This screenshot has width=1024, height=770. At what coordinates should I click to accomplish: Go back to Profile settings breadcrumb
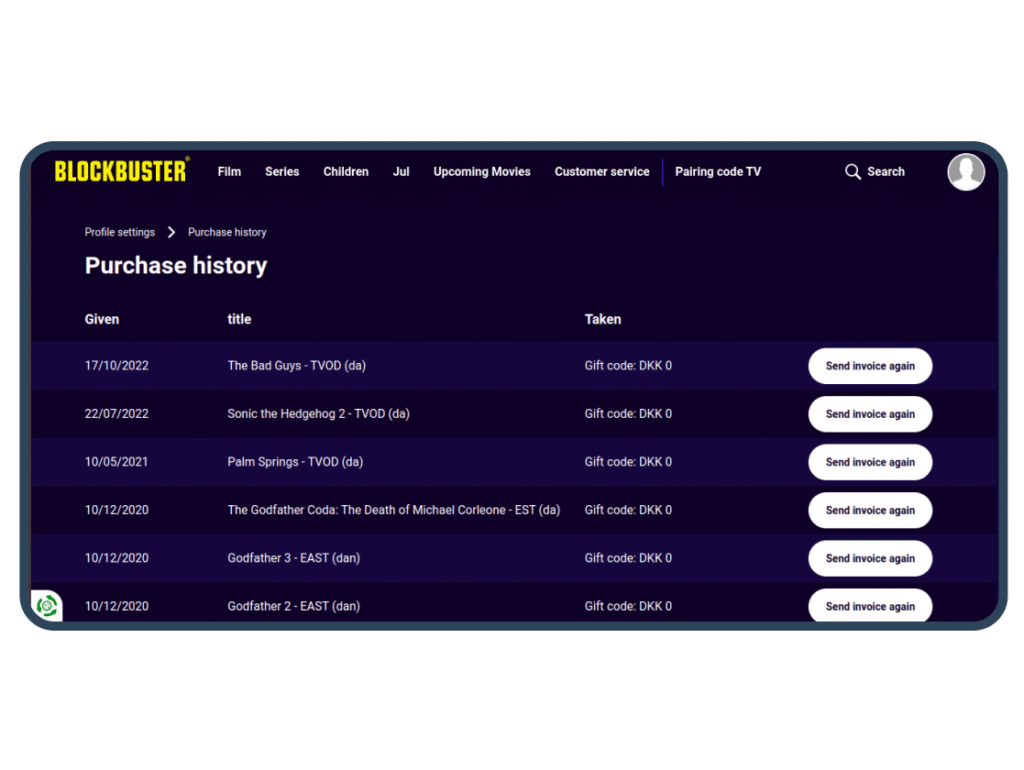click(120, 232)
